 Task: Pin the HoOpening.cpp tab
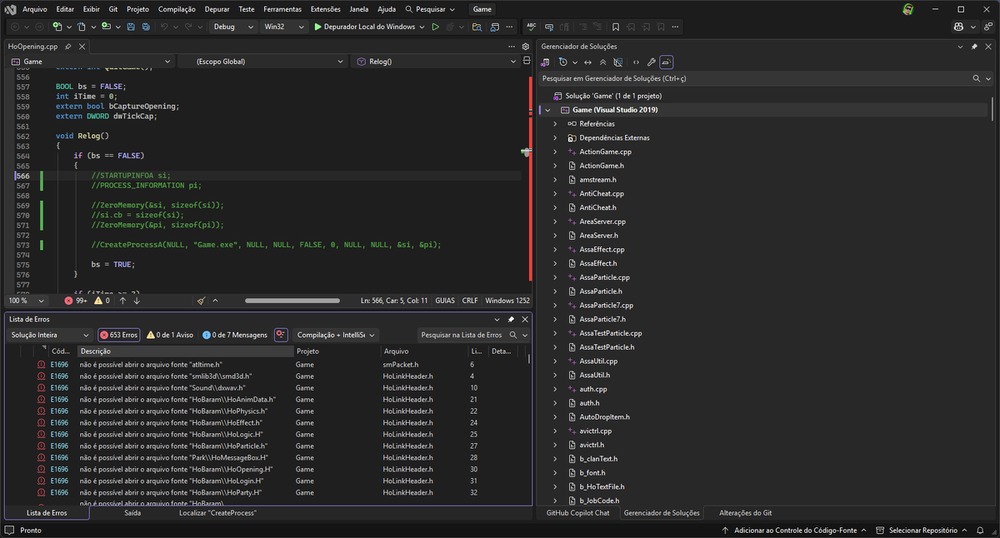(68, 46)
